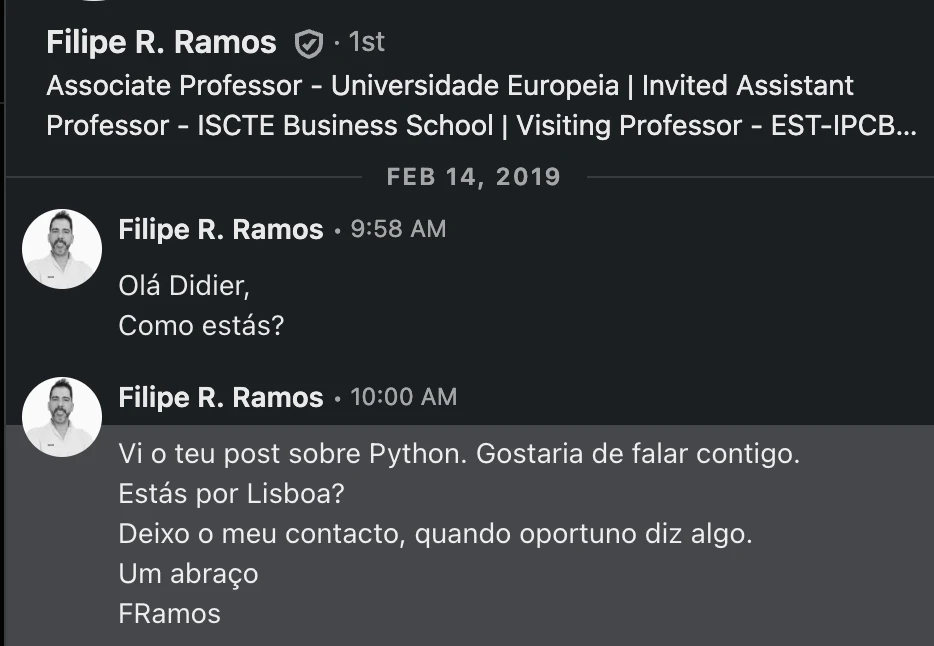Click the profile photo on the 10:00 AM message
Image resolution: width=934 pixels, height=646 pixels.
tap(62, 417)
